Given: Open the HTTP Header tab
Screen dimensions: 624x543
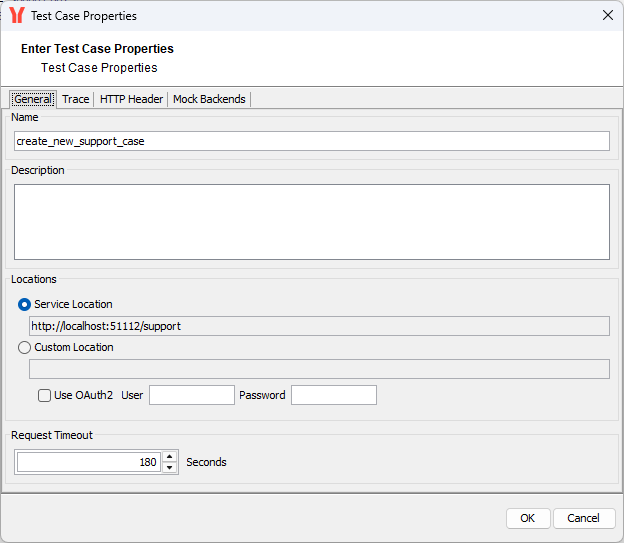Looking at the screenshot, I should tap(131, 99).
